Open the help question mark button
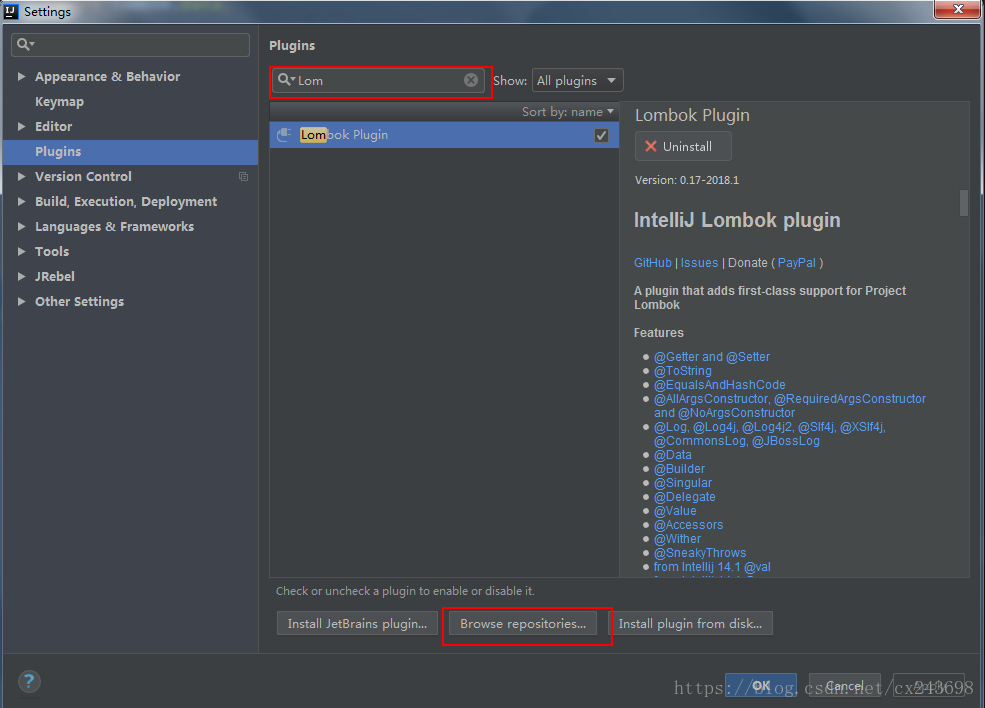985x708 pixels. pyautogui.click(x=29, y=682)
